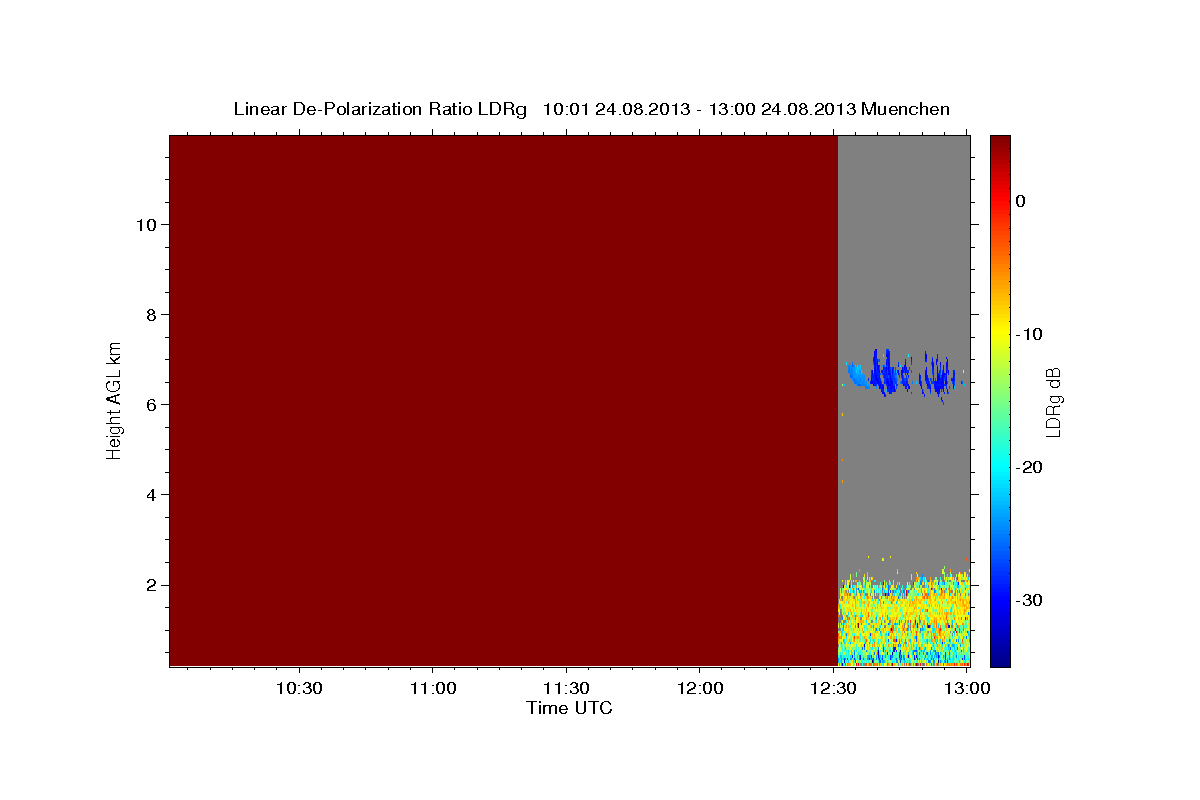This screenshot has width=1200, height=800.
Task: Click the height tick label 8
Action: coord(149,315)
